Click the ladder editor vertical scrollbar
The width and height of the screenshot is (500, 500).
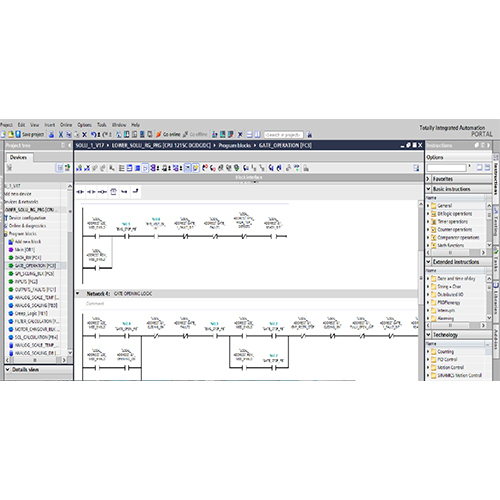tap(421, 290)
